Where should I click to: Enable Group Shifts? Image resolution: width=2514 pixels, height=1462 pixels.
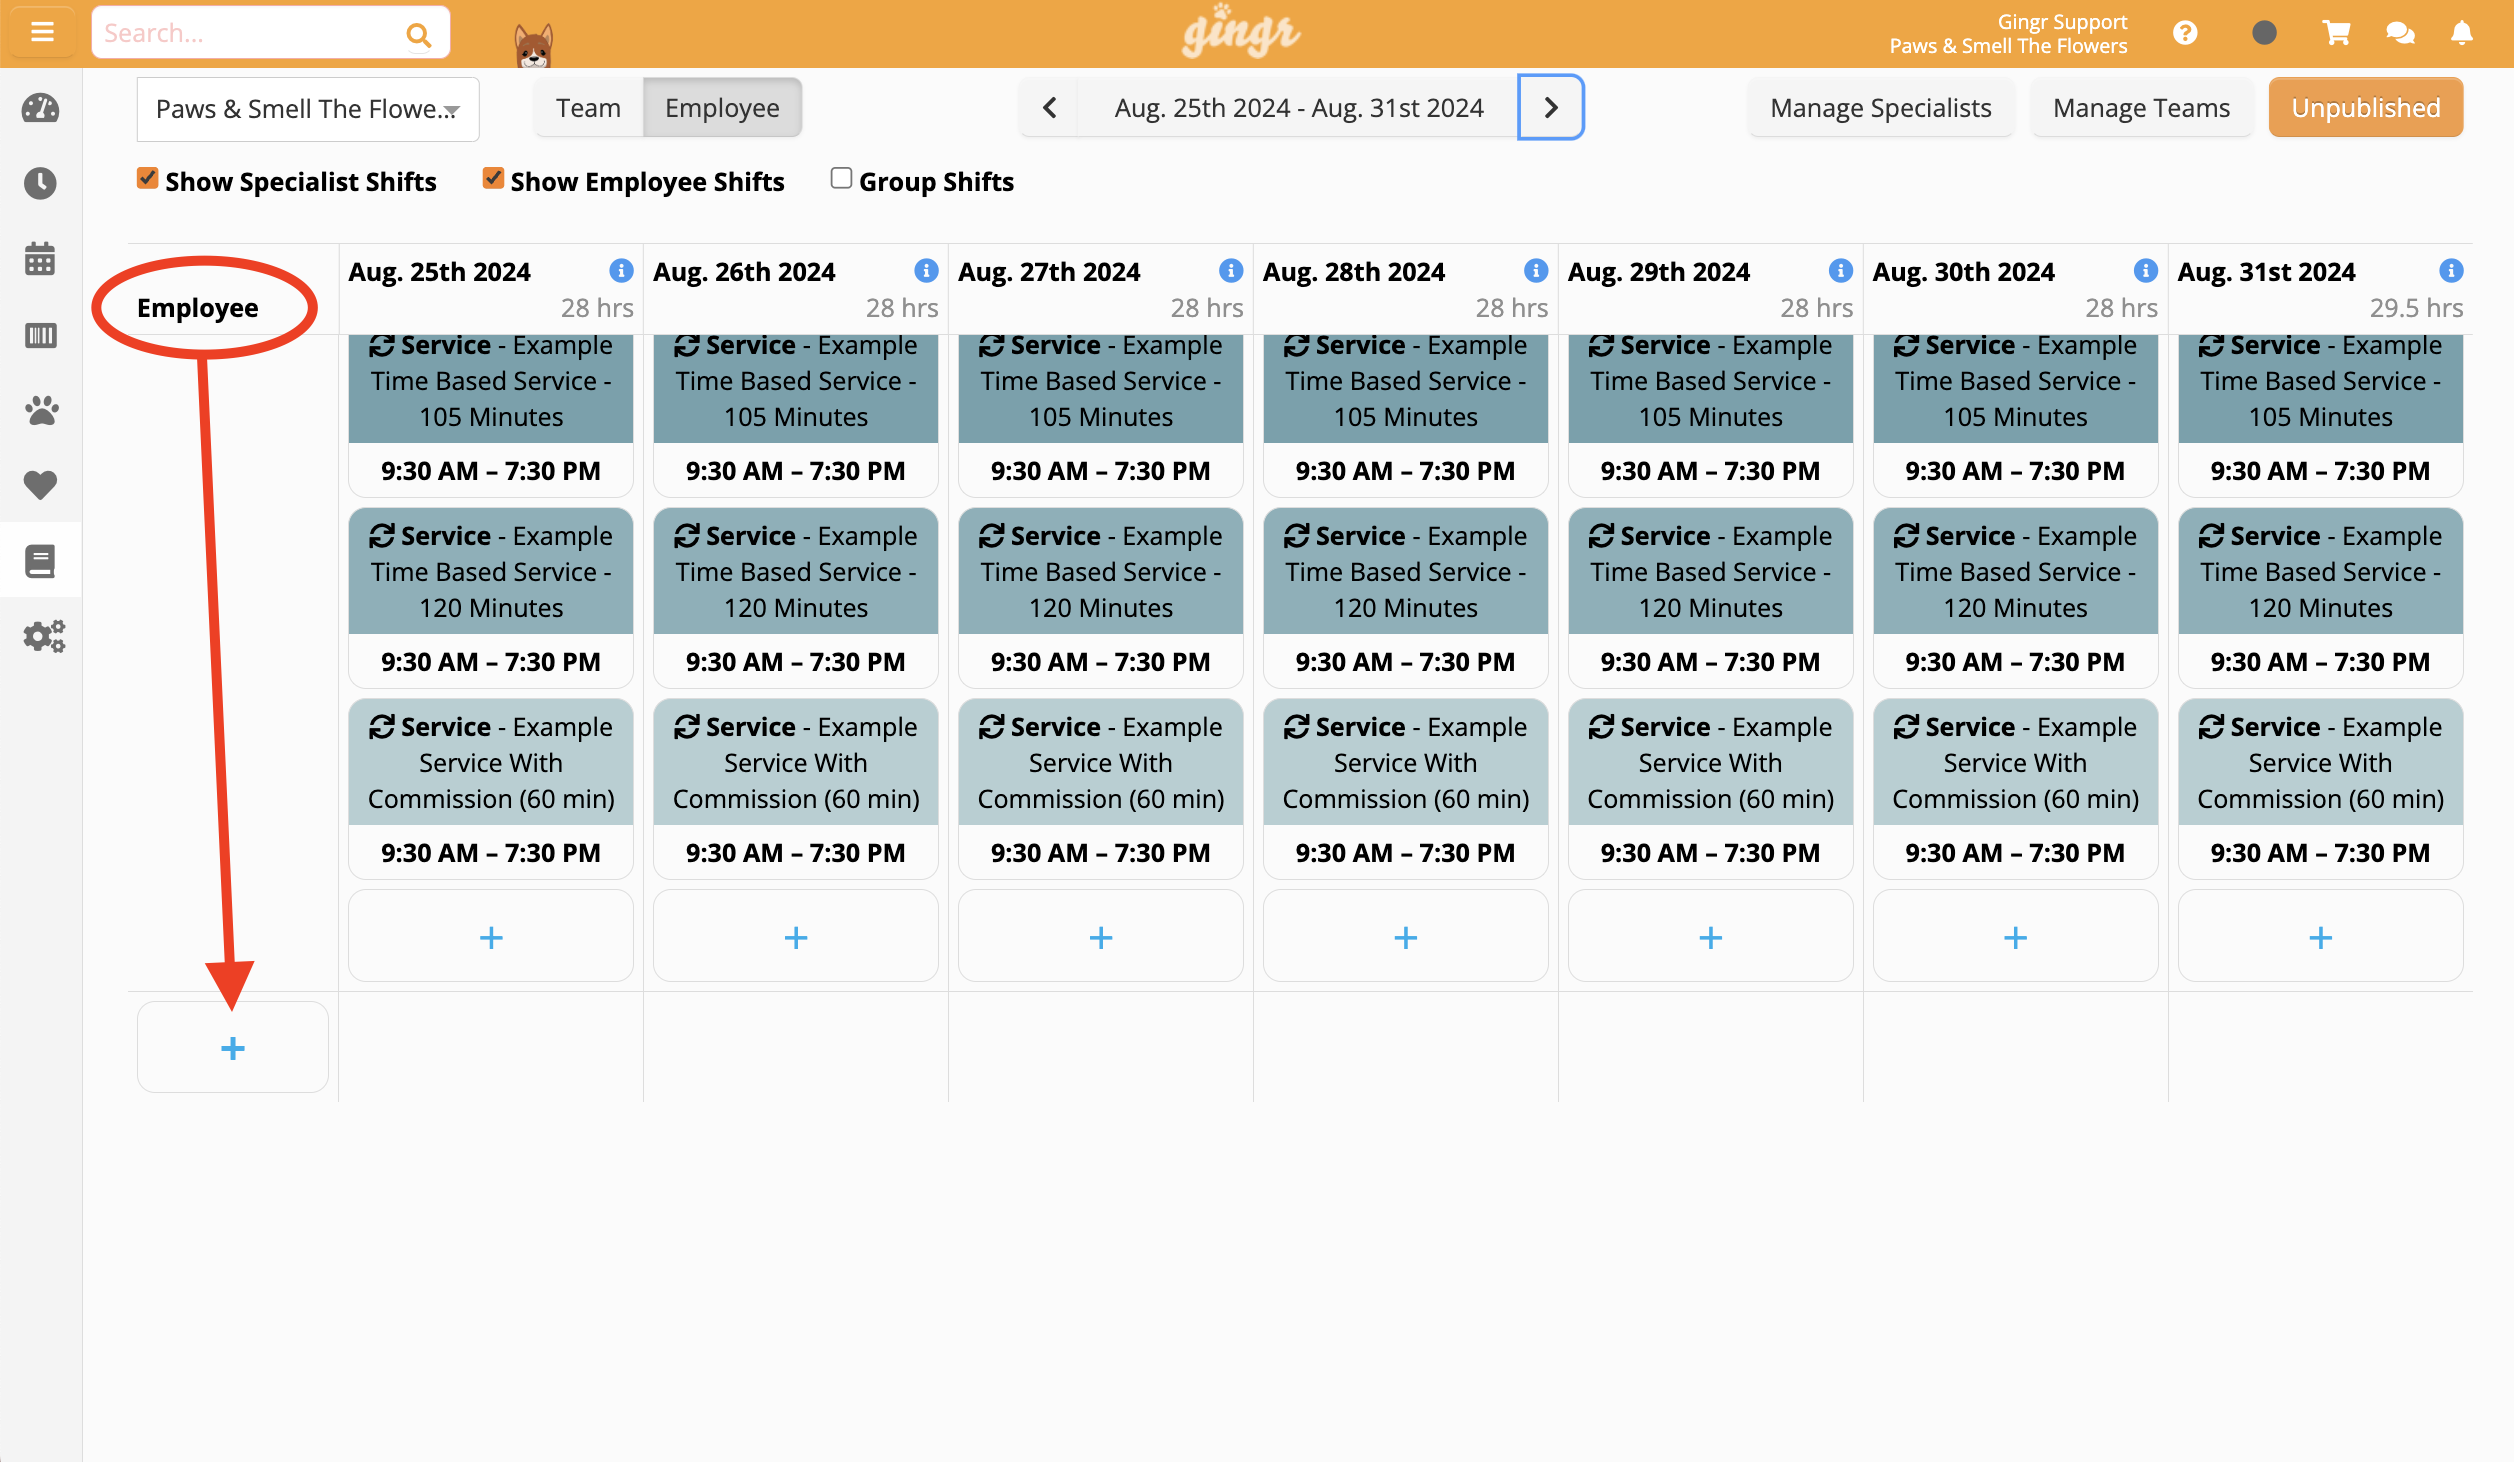click(840, 178)
